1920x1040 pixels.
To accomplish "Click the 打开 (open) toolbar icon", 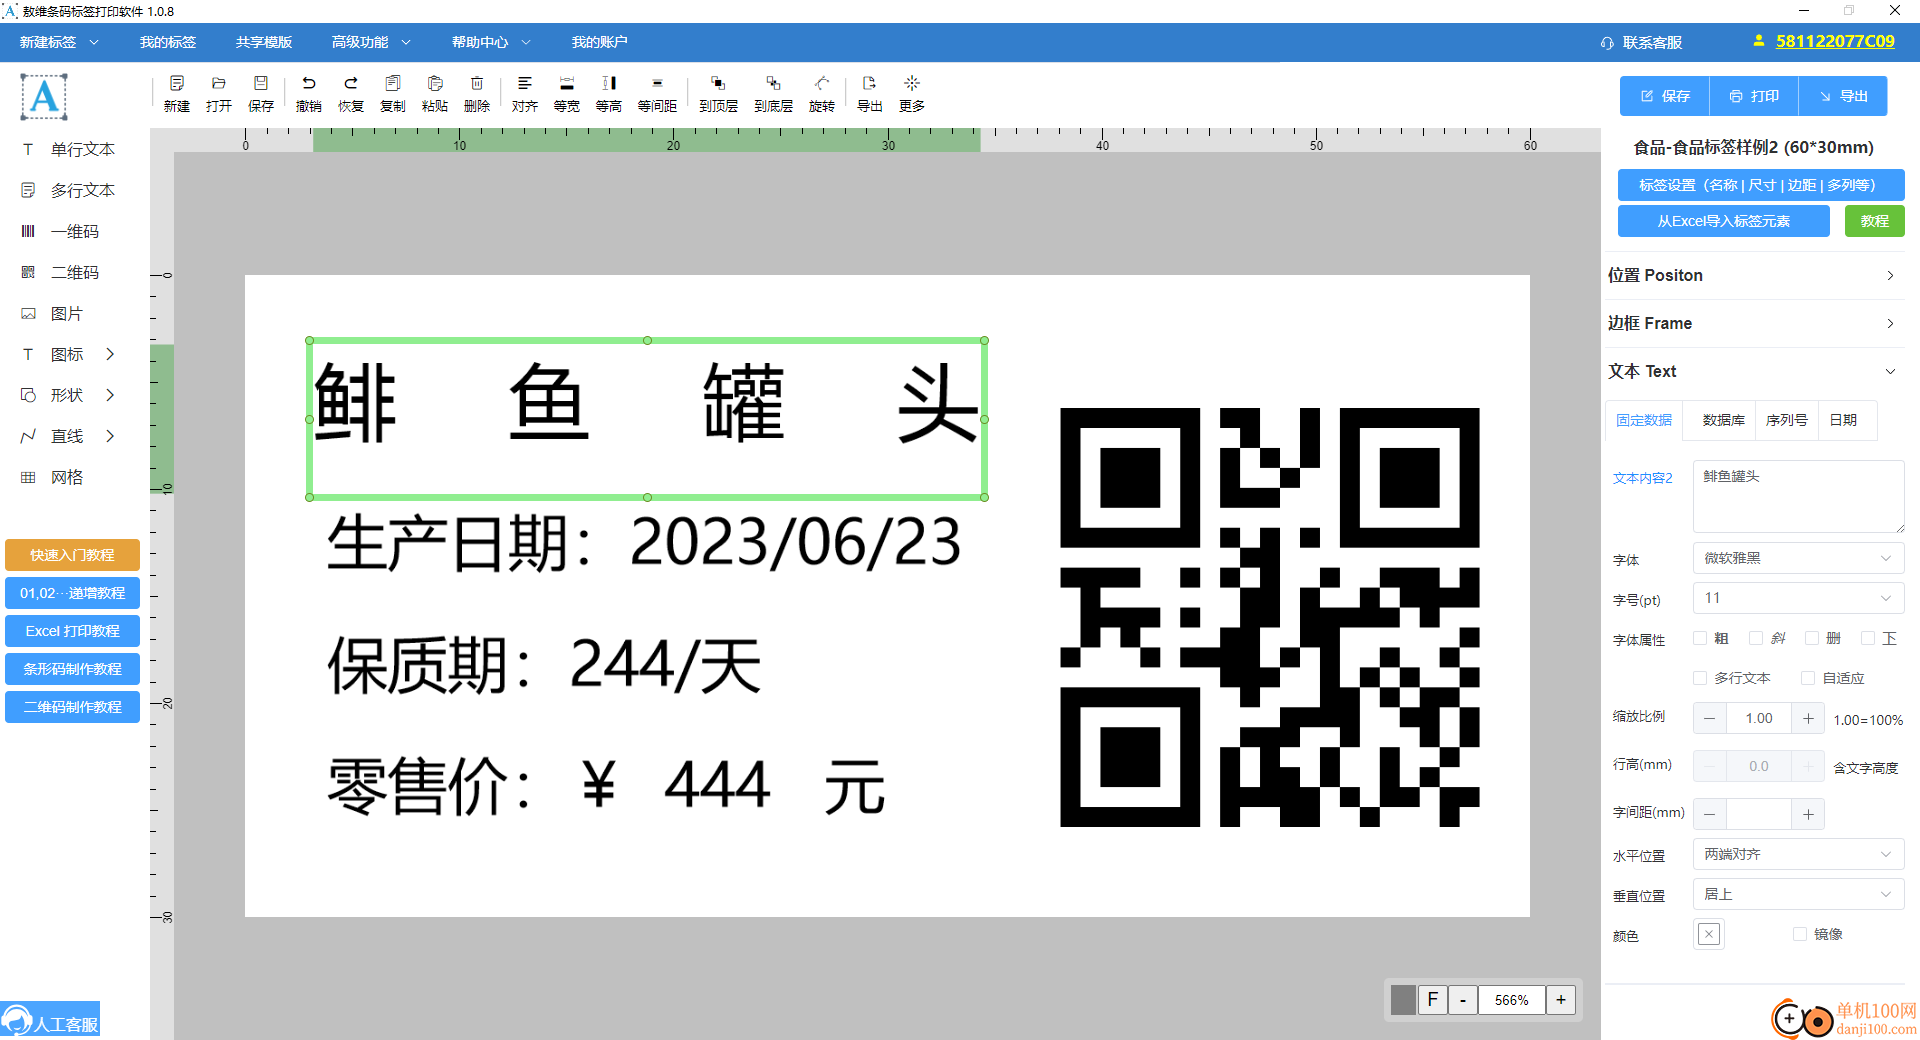I will click(219, 94).
